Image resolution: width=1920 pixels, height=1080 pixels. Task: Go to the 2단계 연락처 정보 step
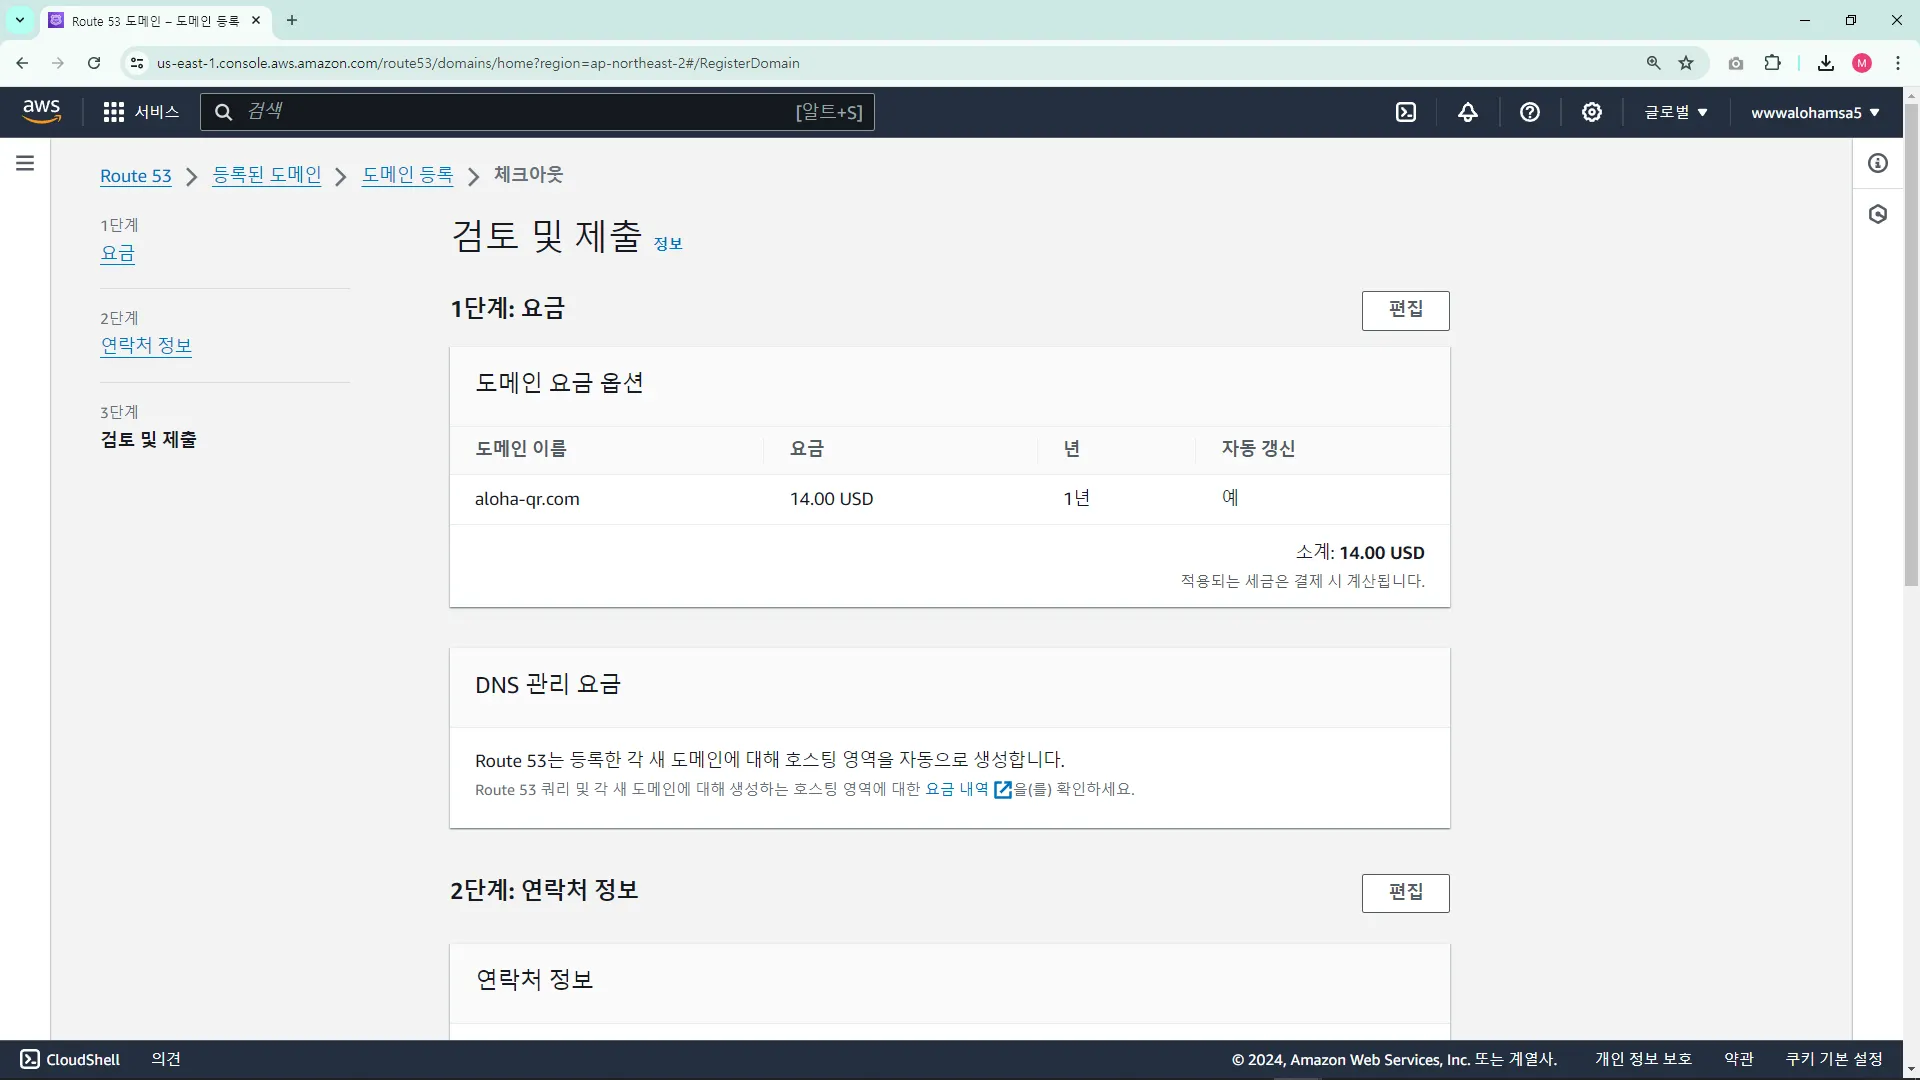(146, 345)
